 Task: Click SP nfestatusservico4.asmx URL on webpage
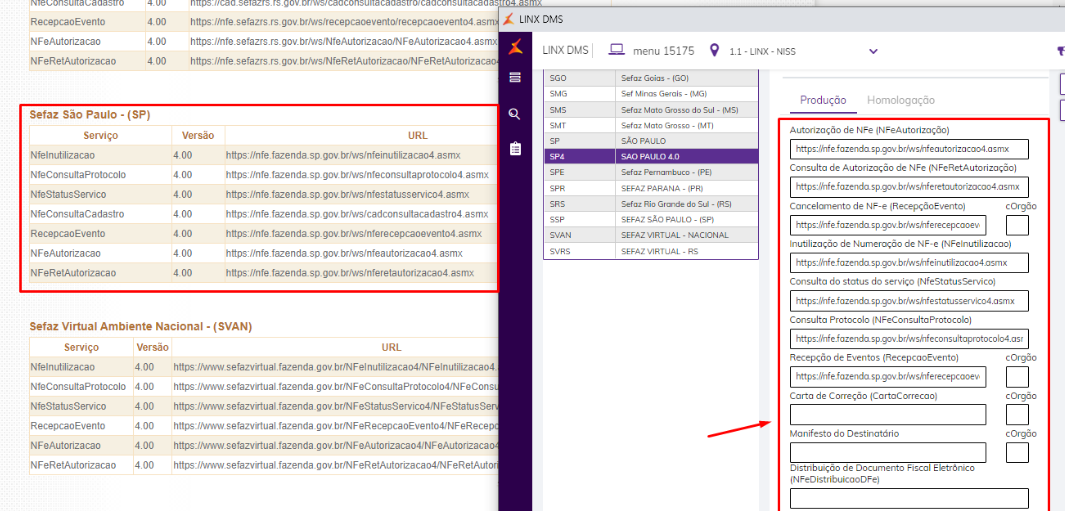coord(347,194)
